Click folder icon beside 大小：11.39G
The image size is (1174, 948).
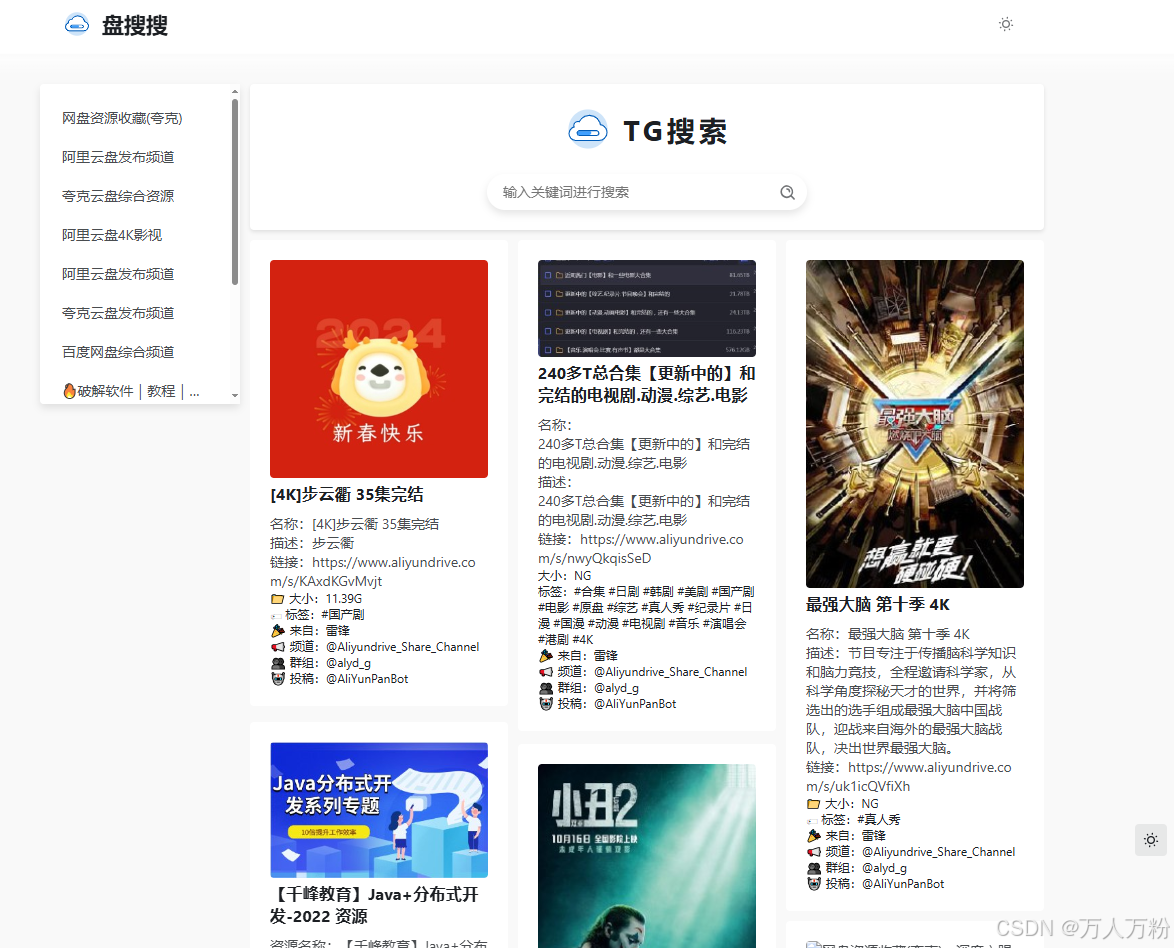click(277, 599)
